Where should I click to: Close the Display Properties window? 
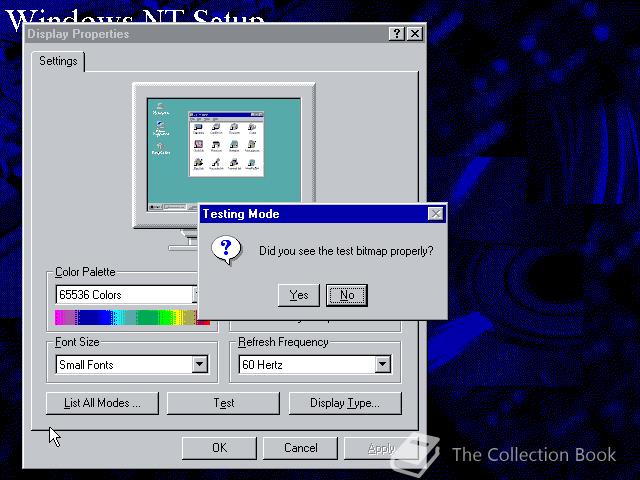[x=415, y=33]
